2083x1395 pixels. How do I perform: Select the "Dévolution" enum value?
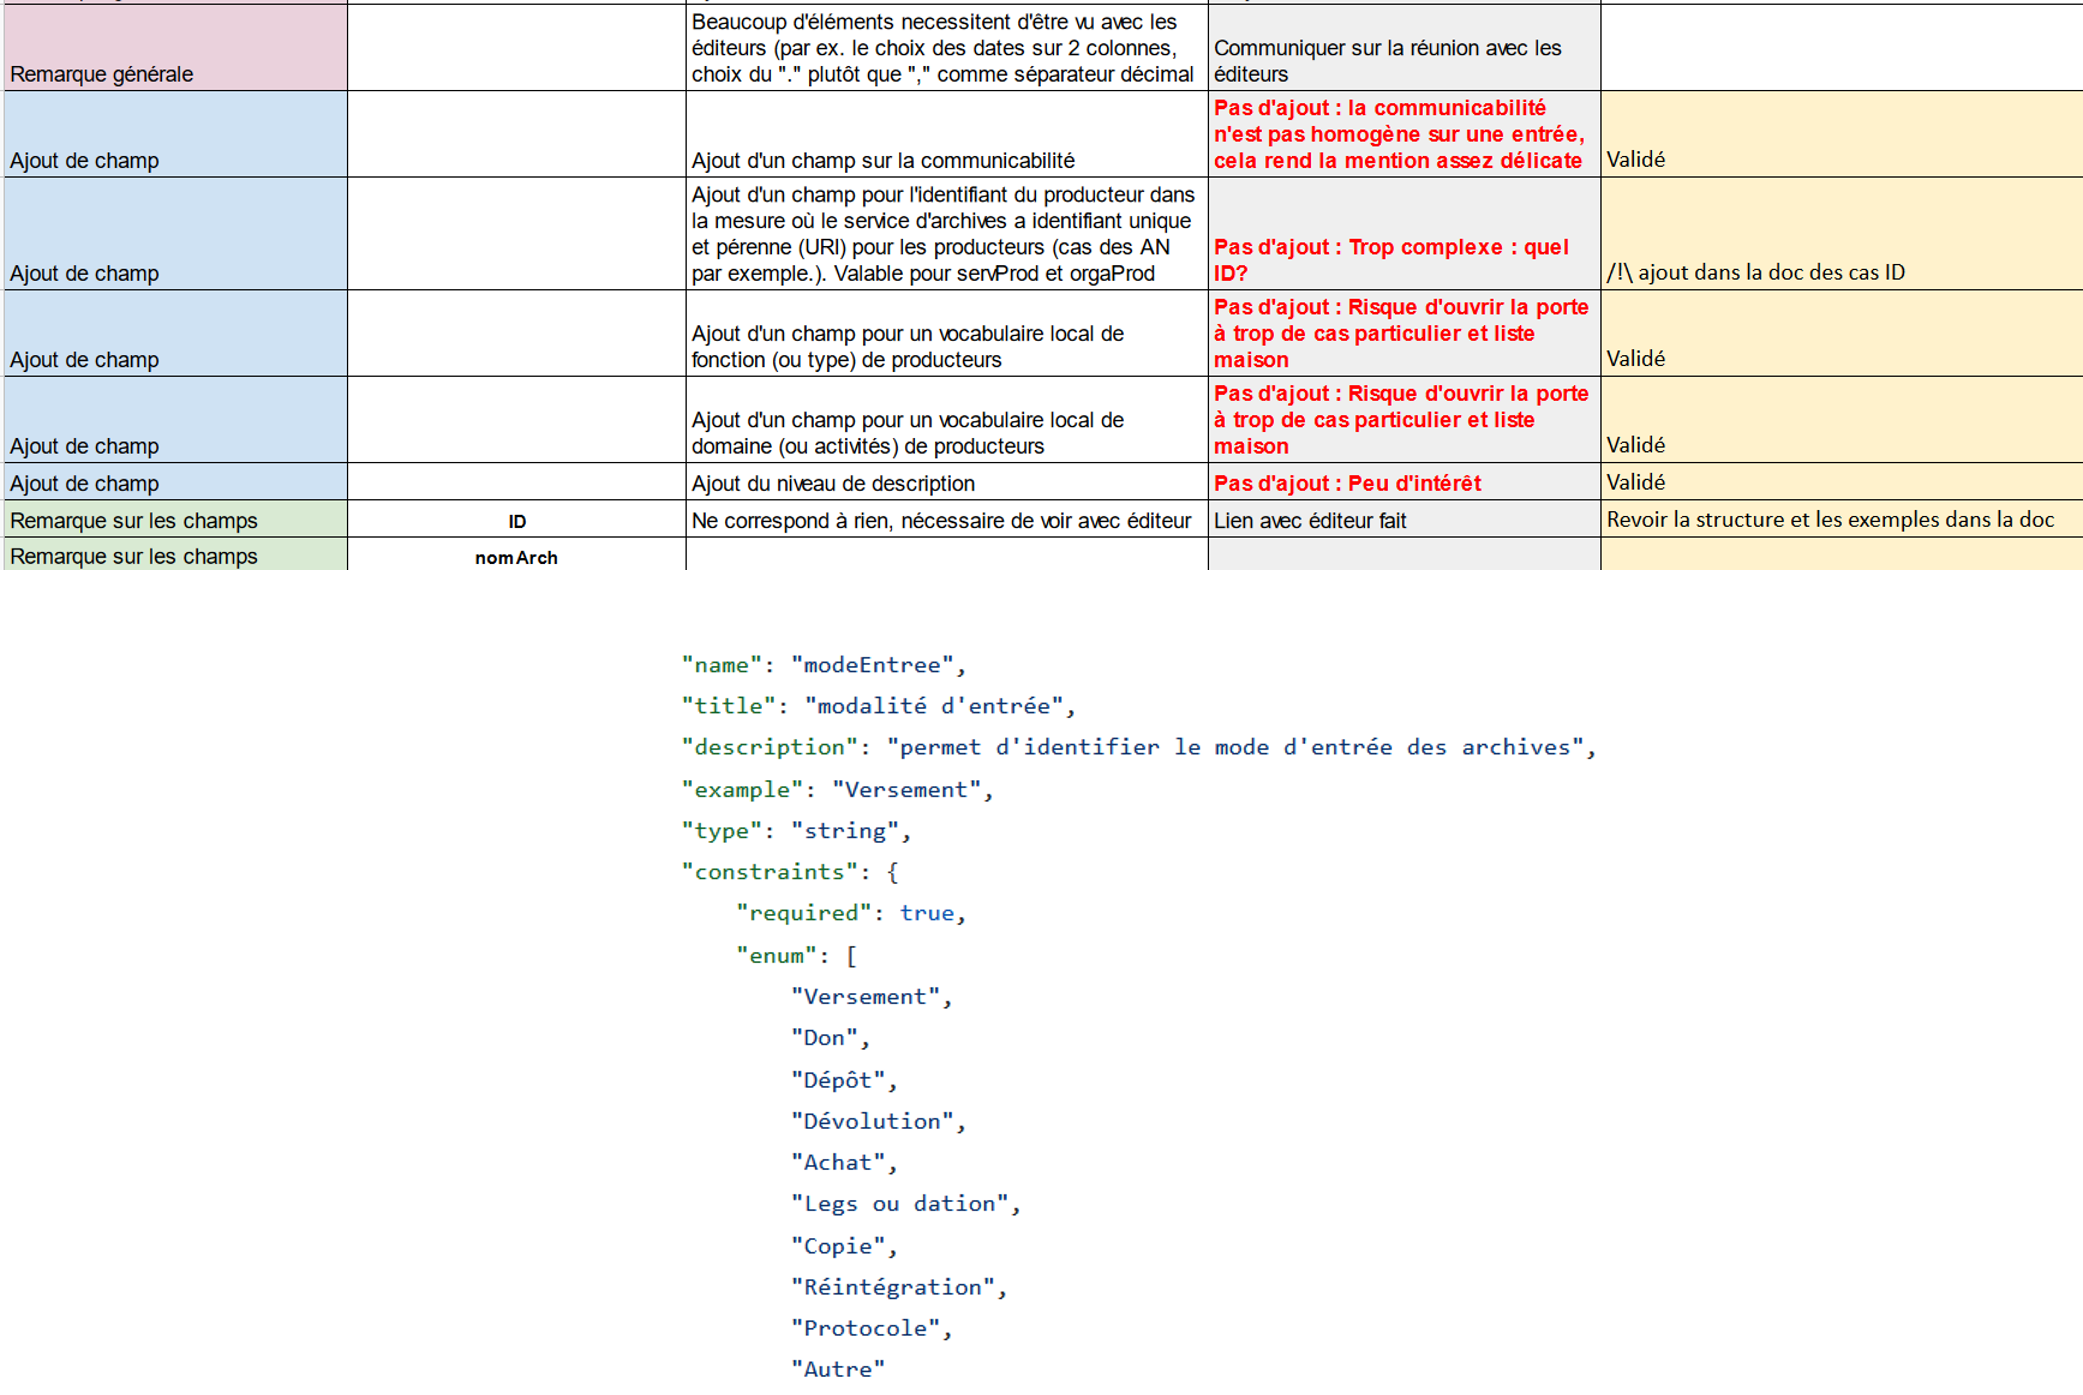tap(878, 1121)
